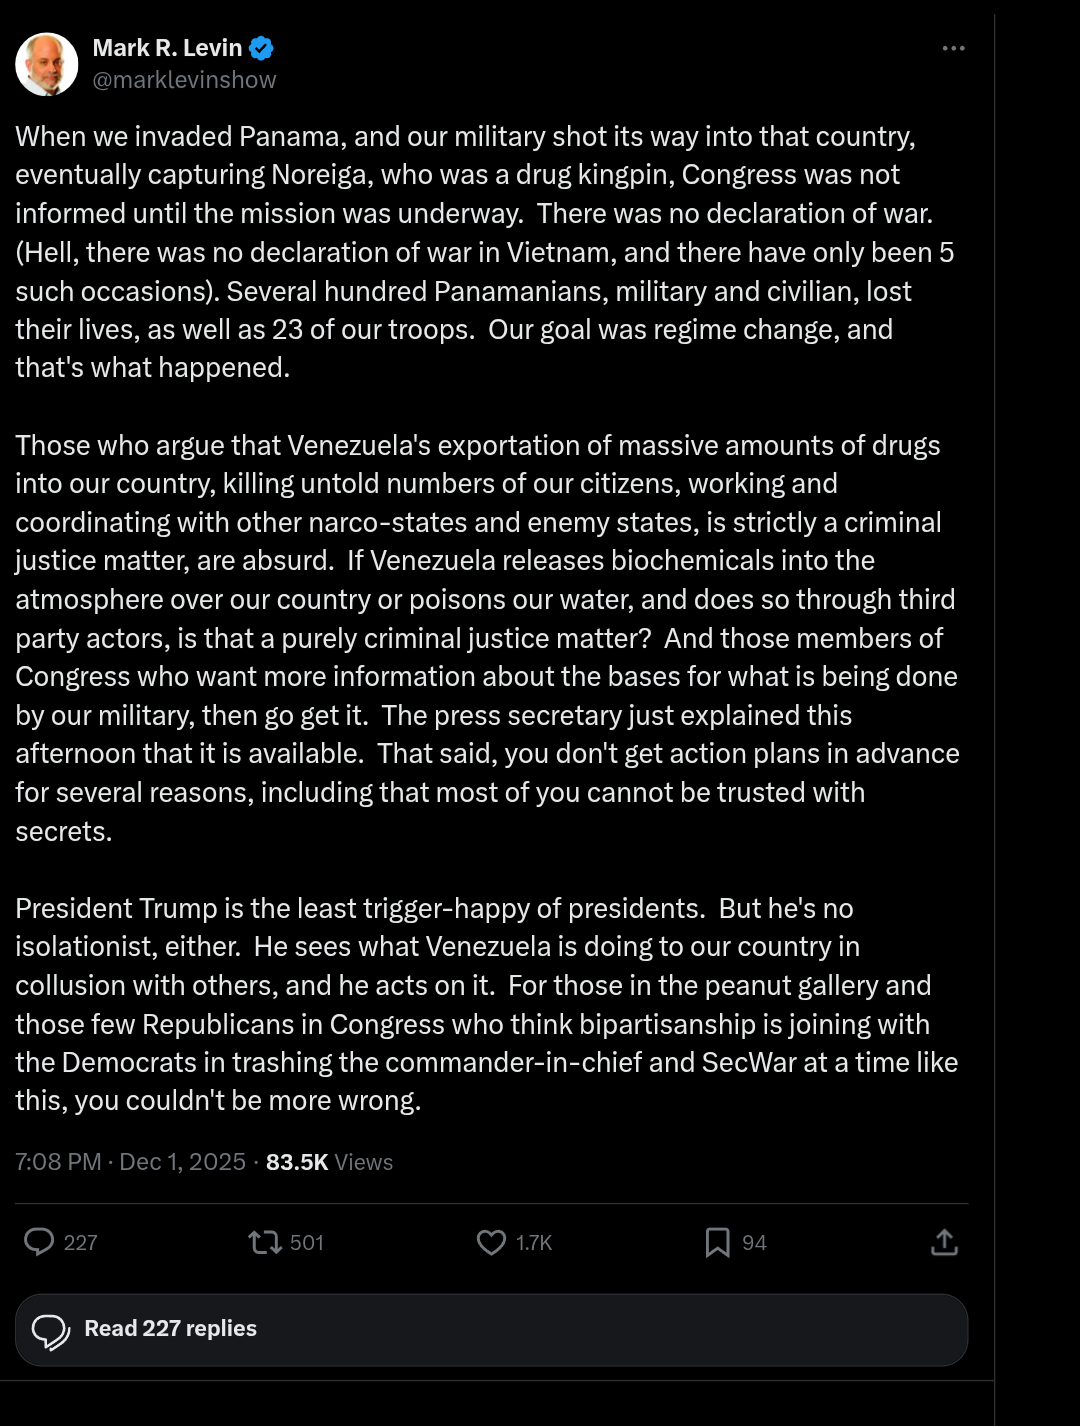Click the 227 reply count

[x=81, y=1243]
